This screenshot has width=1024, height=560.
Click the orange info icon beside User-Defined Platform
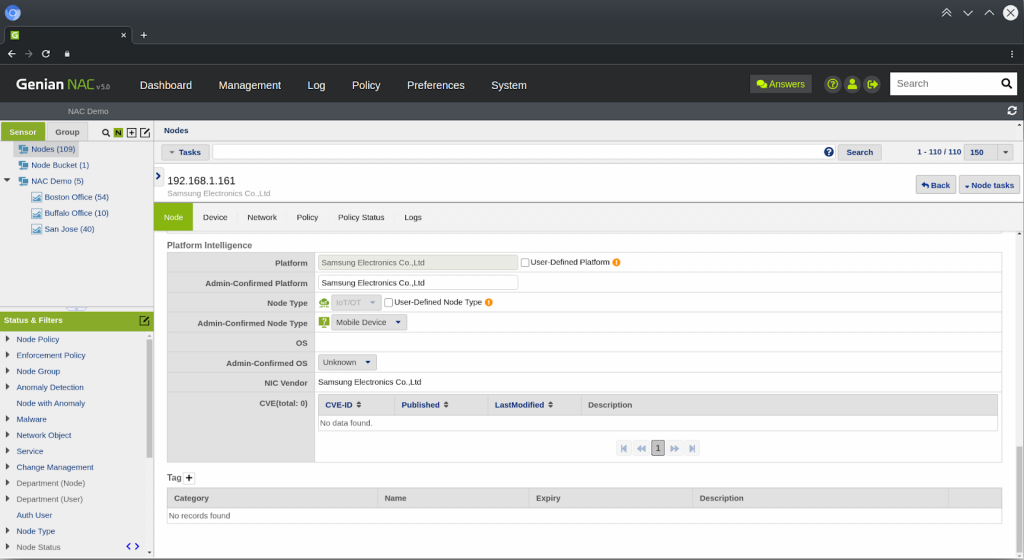point(616,263)
